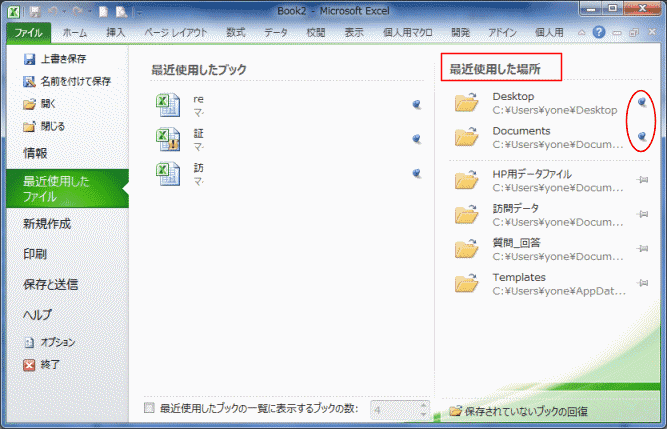The height and width of the screenshot is (429, 667).
Task: Open the 質問_回答 recent folder
Action: (539, 250)
